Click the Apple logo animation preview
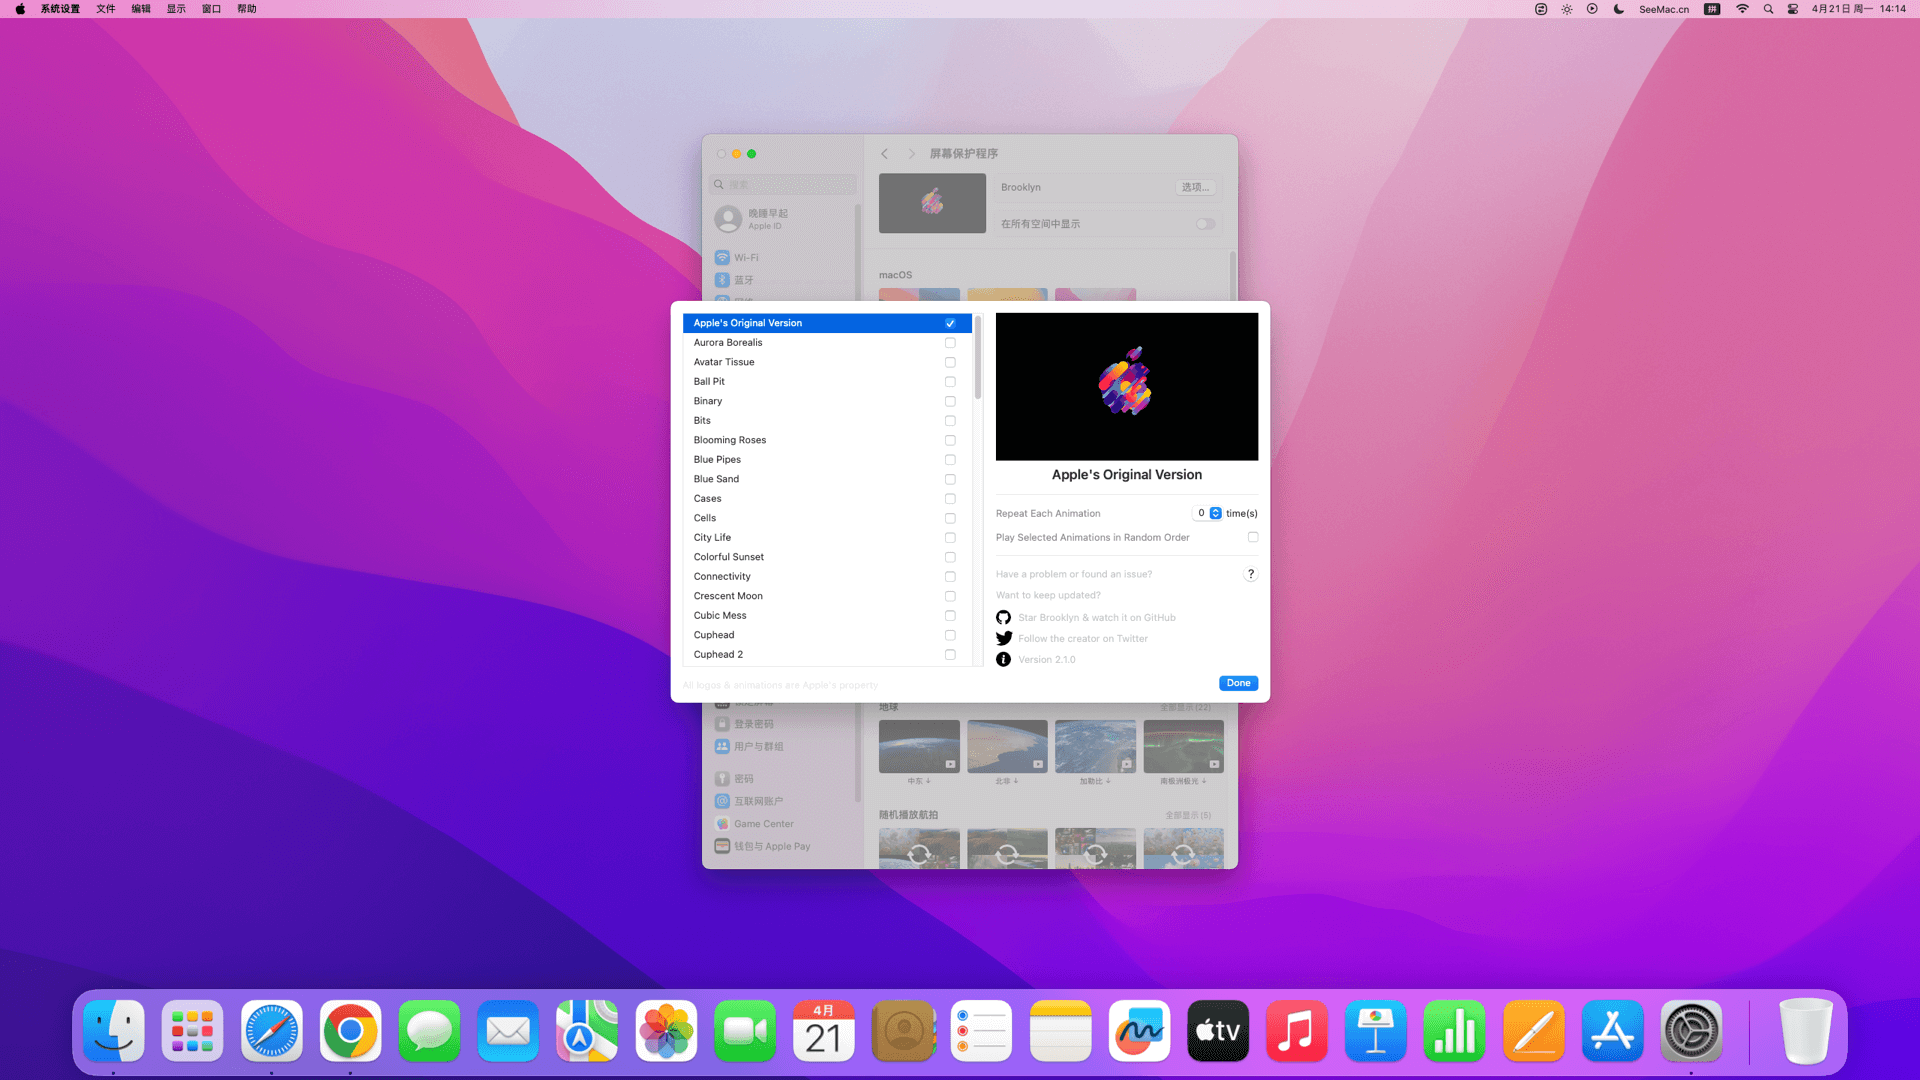This screenshot has height=1080, width=1920. pos(1127,387)
